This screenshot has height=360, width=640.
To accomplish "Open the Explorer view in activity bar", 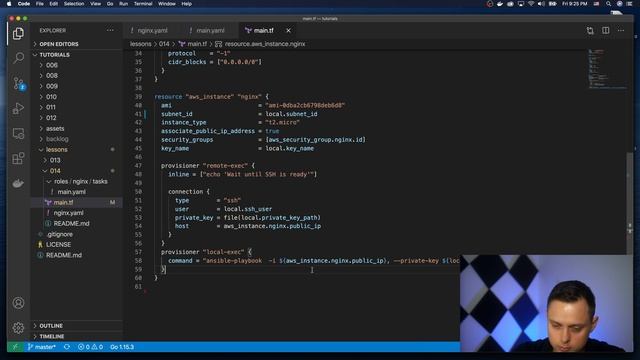I will click(18, 33).
